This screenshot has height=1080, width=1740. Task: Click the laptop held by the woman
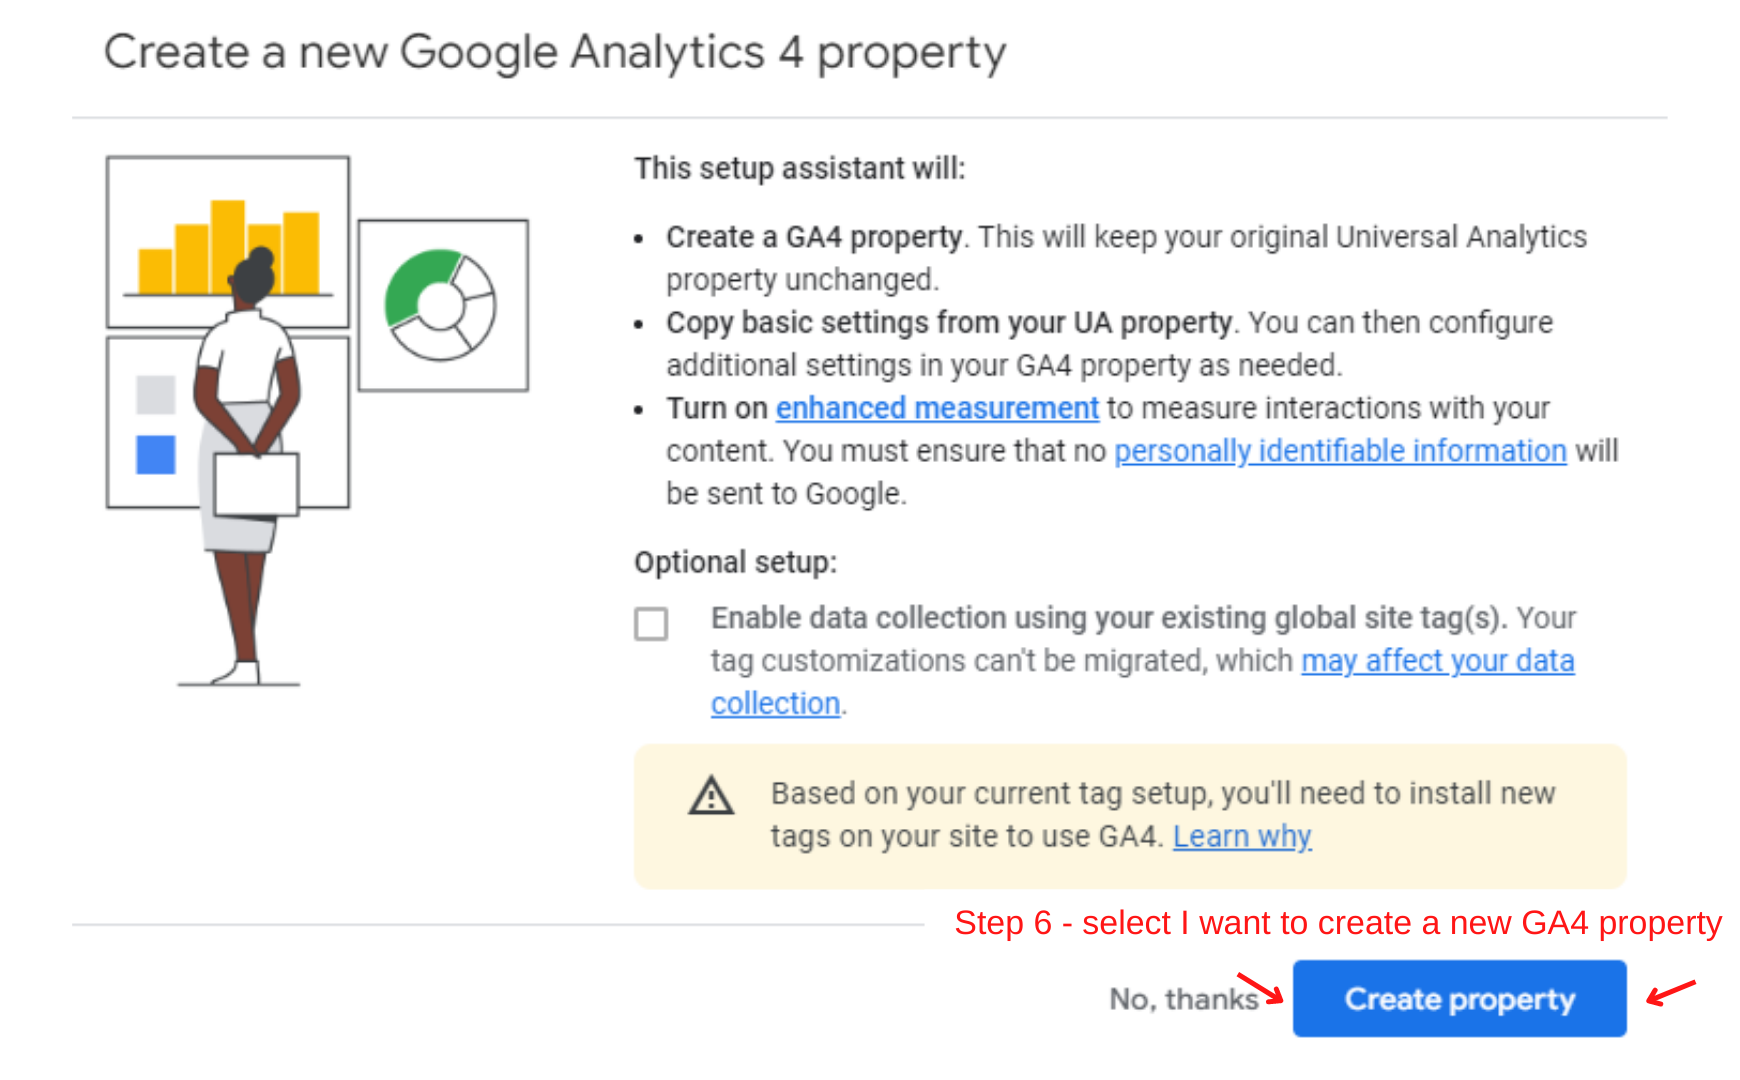point(256,484)
